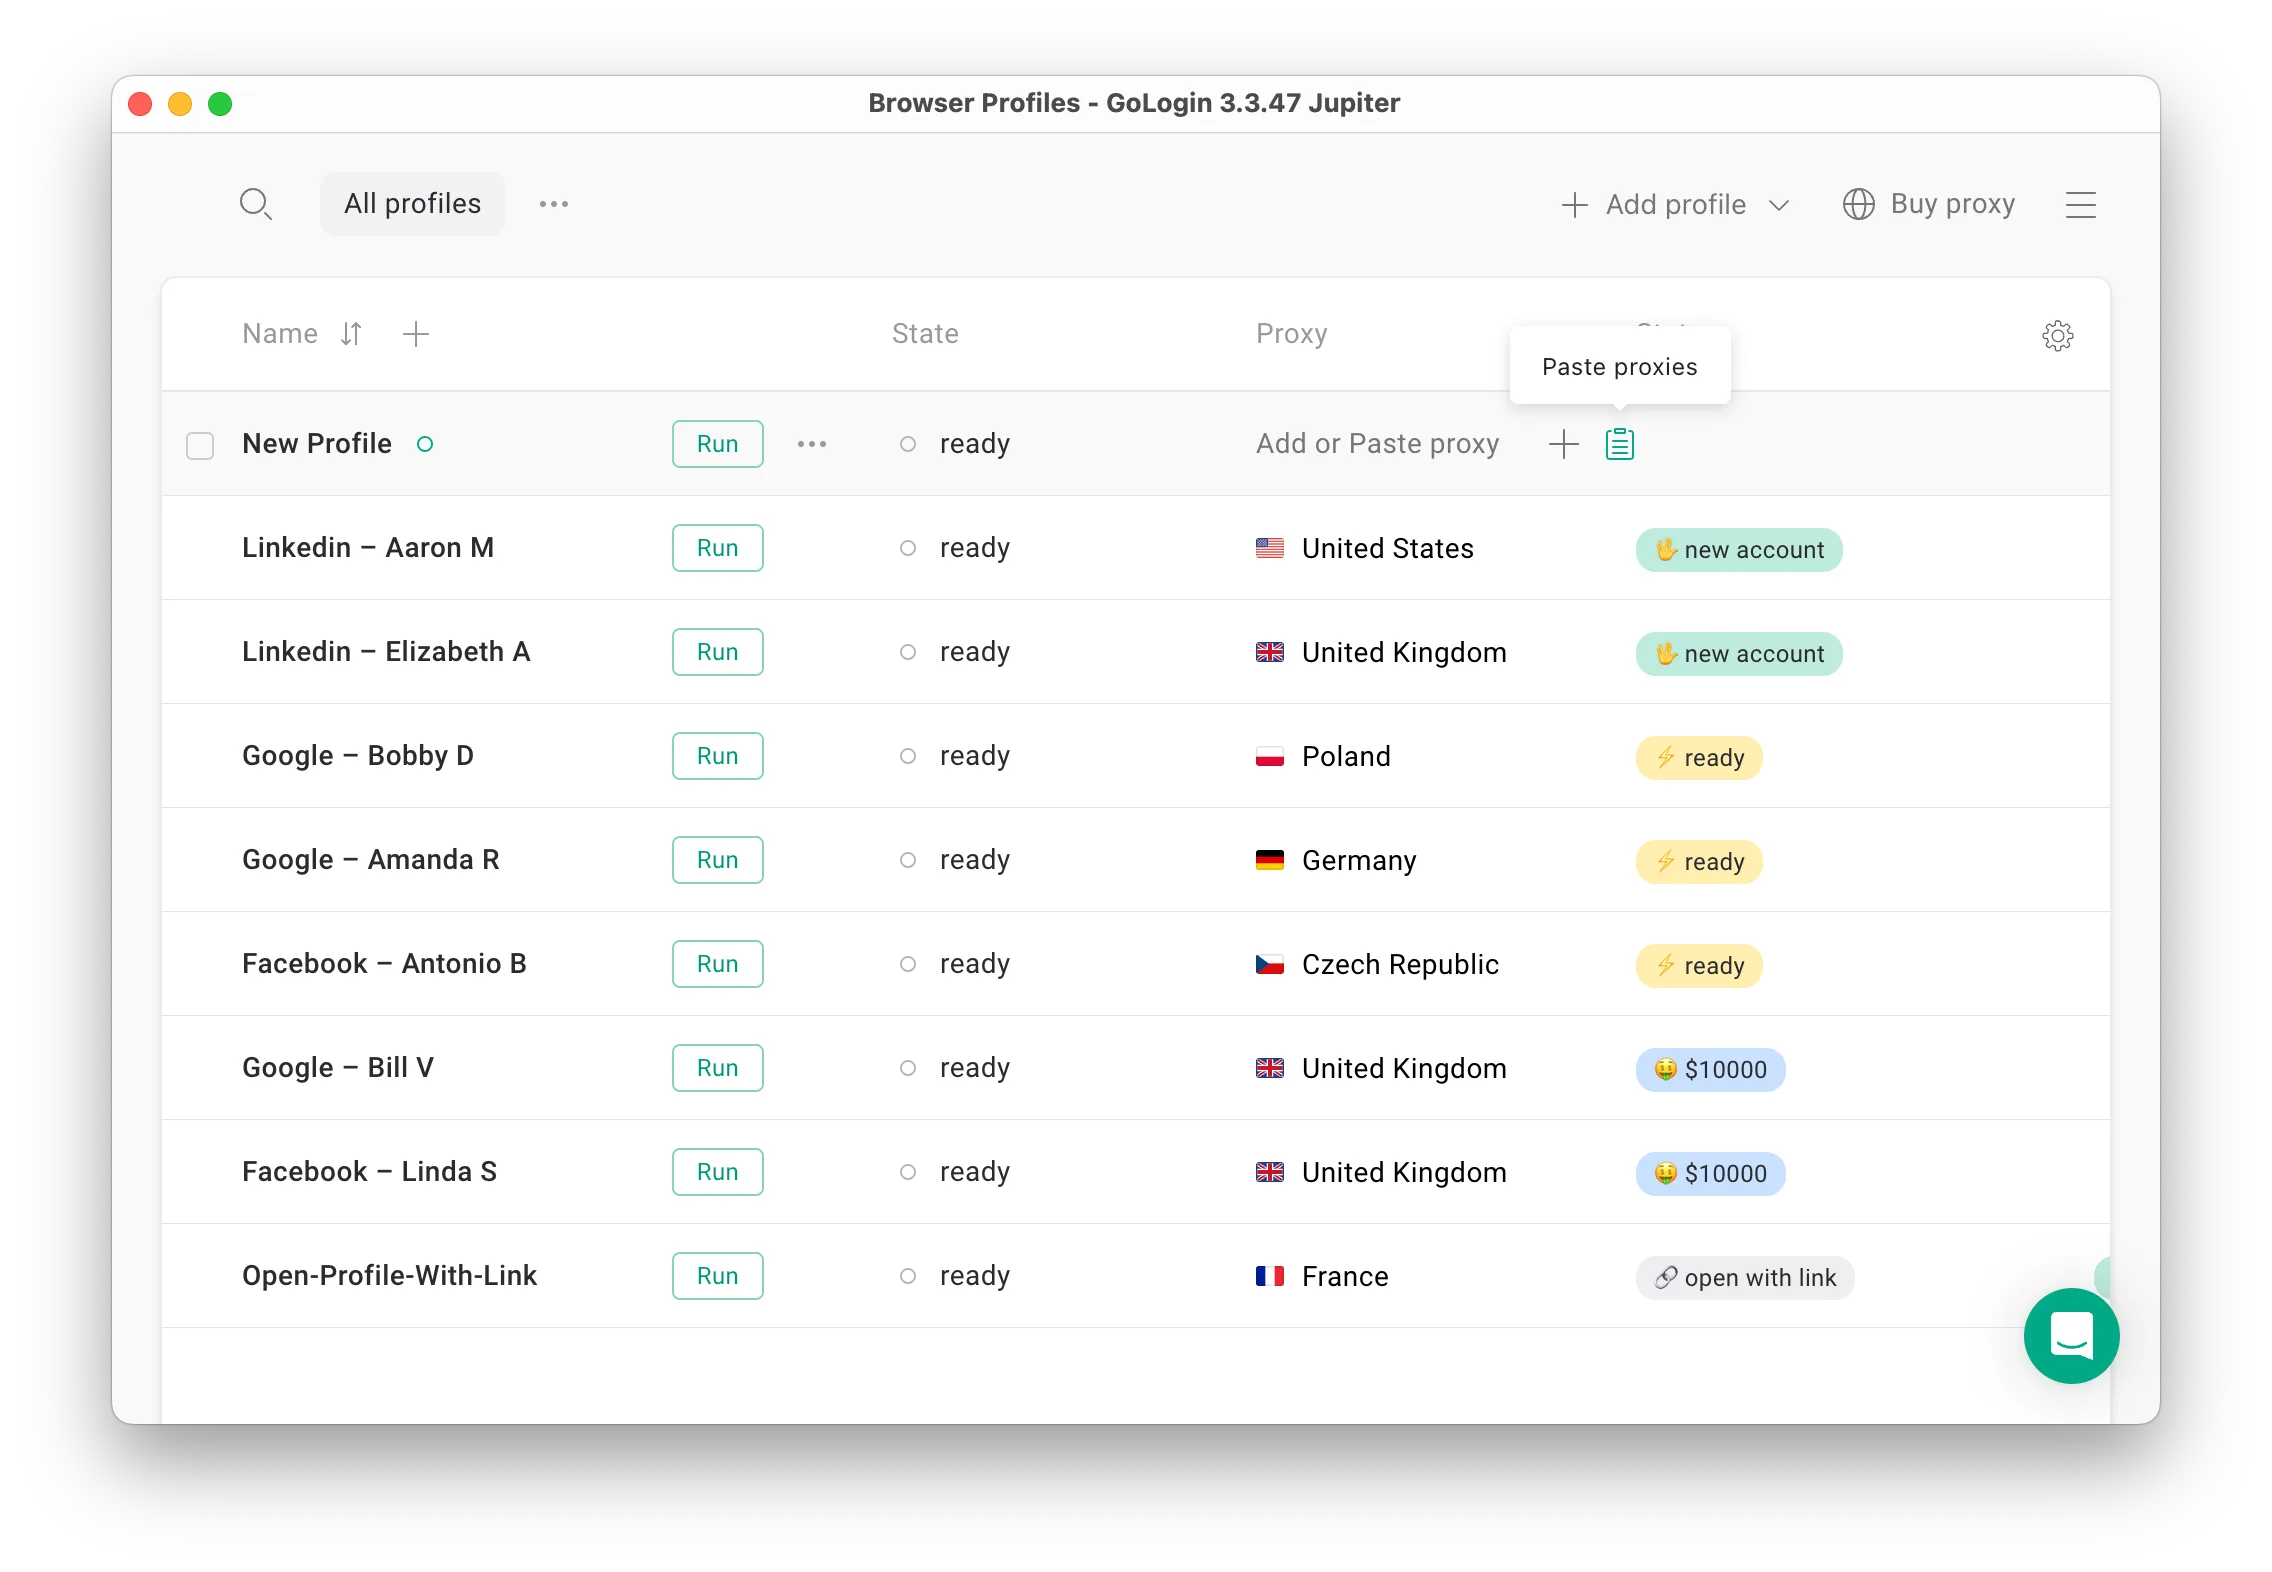Add proxy with plus icon in New Profile row

tap(1564, 444)
